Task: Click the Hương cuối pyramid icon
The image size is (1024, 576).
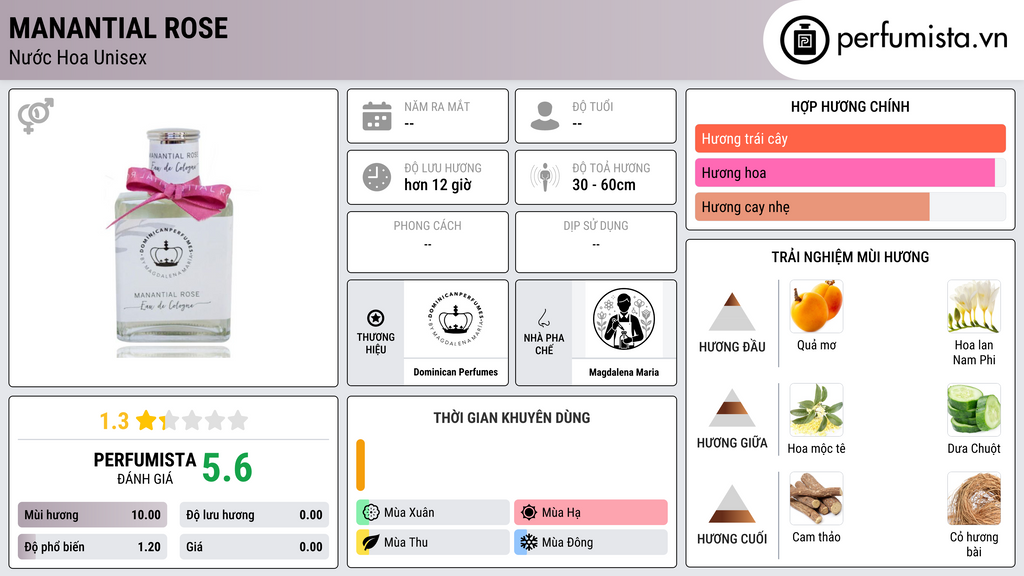Action: click(x=732, y=504)
